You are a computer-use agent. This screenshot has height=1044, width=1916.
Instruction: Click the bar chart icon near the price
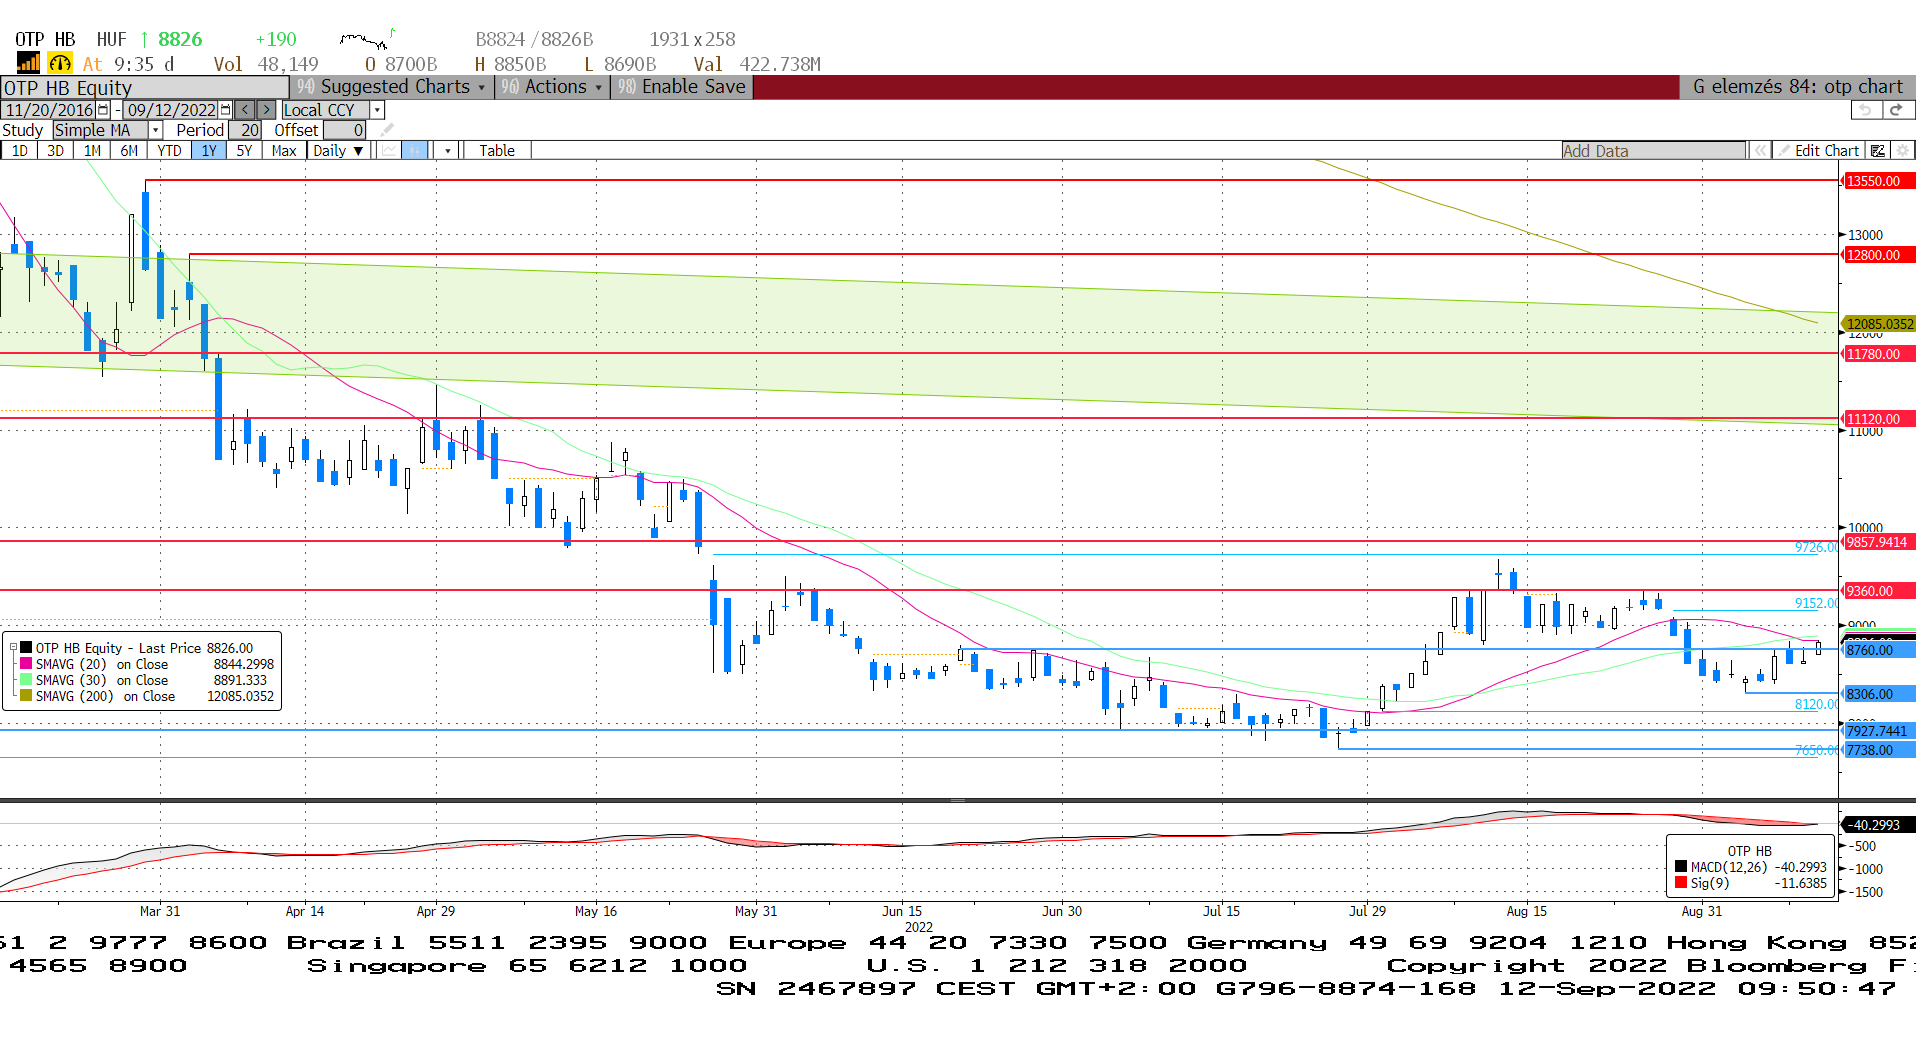(28, 64)
